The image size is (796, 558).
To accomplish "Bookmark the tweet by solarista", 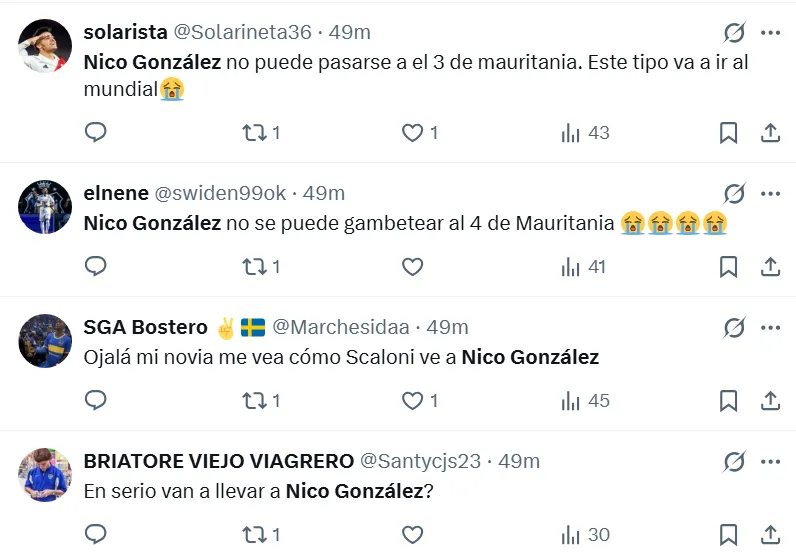I will point(729,132).
